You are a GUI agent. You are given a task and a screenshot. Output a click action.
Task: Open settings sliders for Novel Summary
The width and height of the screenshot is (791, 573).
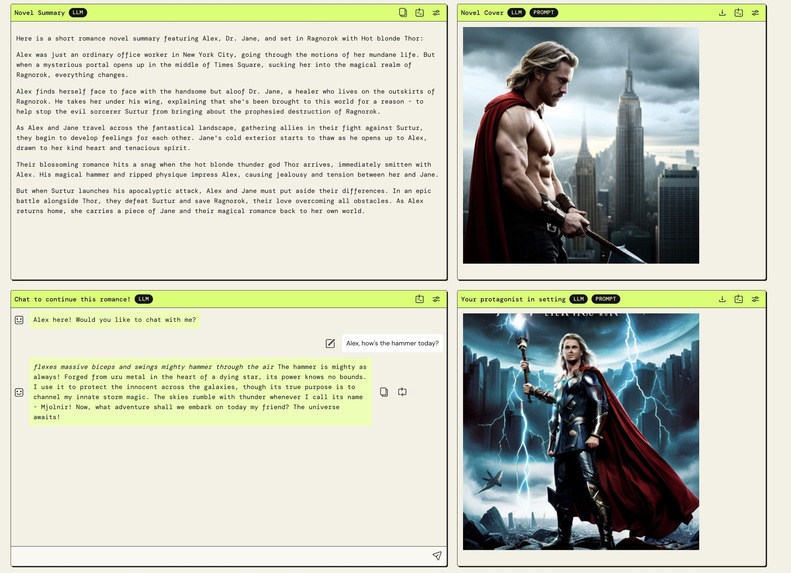(x=436, y=13)
